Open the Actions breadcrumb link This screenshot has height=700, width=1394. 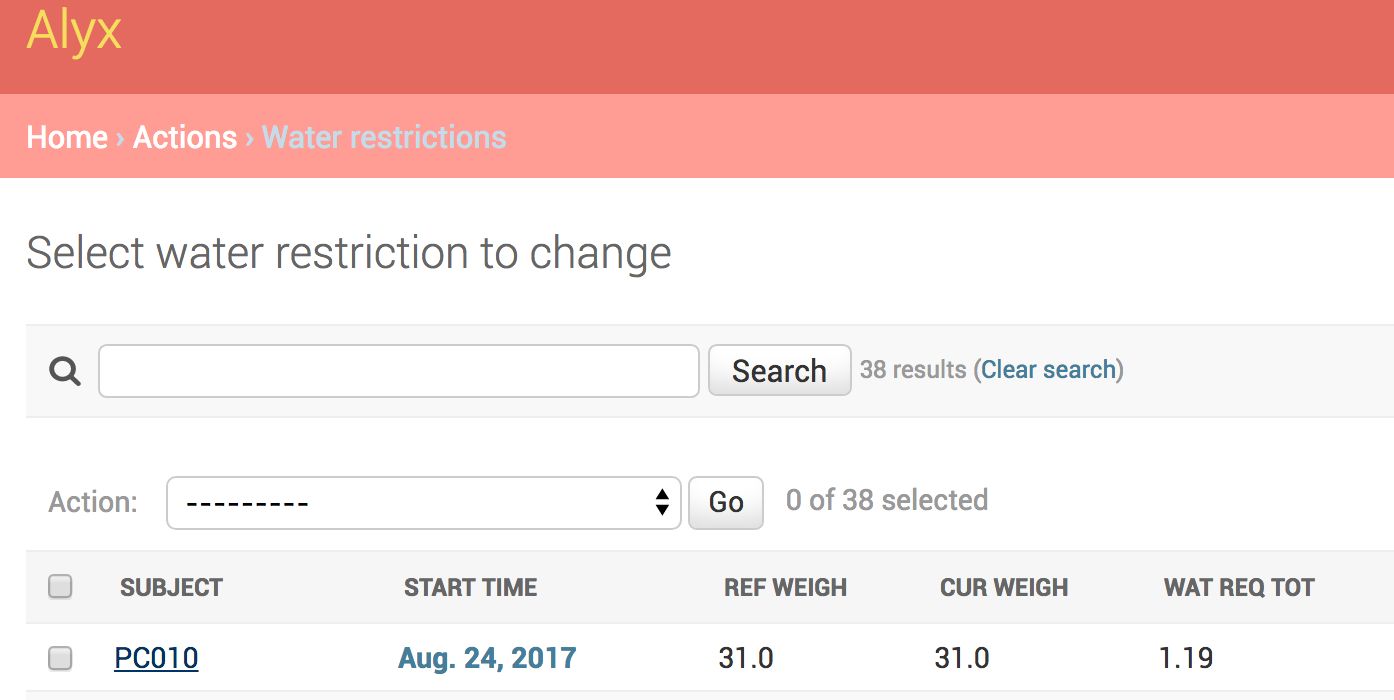[185, 137]
